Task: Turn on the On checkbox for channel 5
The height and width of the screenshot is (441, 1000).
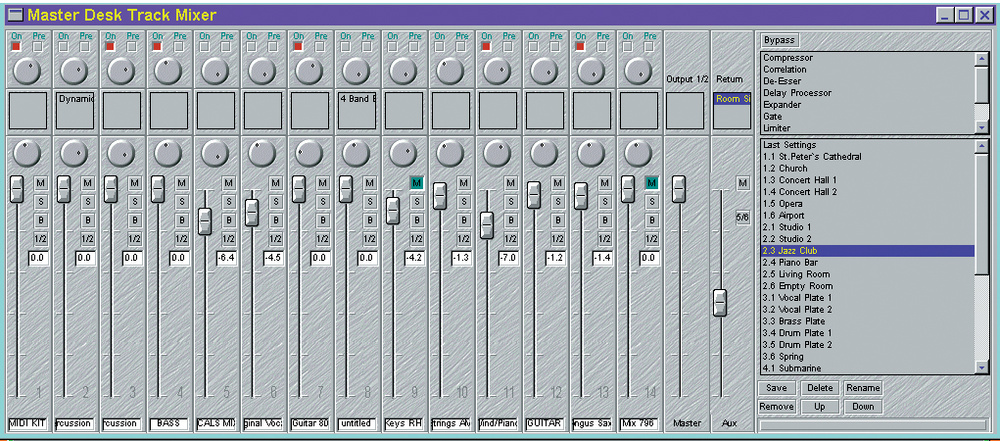Action: pos(204,47)
